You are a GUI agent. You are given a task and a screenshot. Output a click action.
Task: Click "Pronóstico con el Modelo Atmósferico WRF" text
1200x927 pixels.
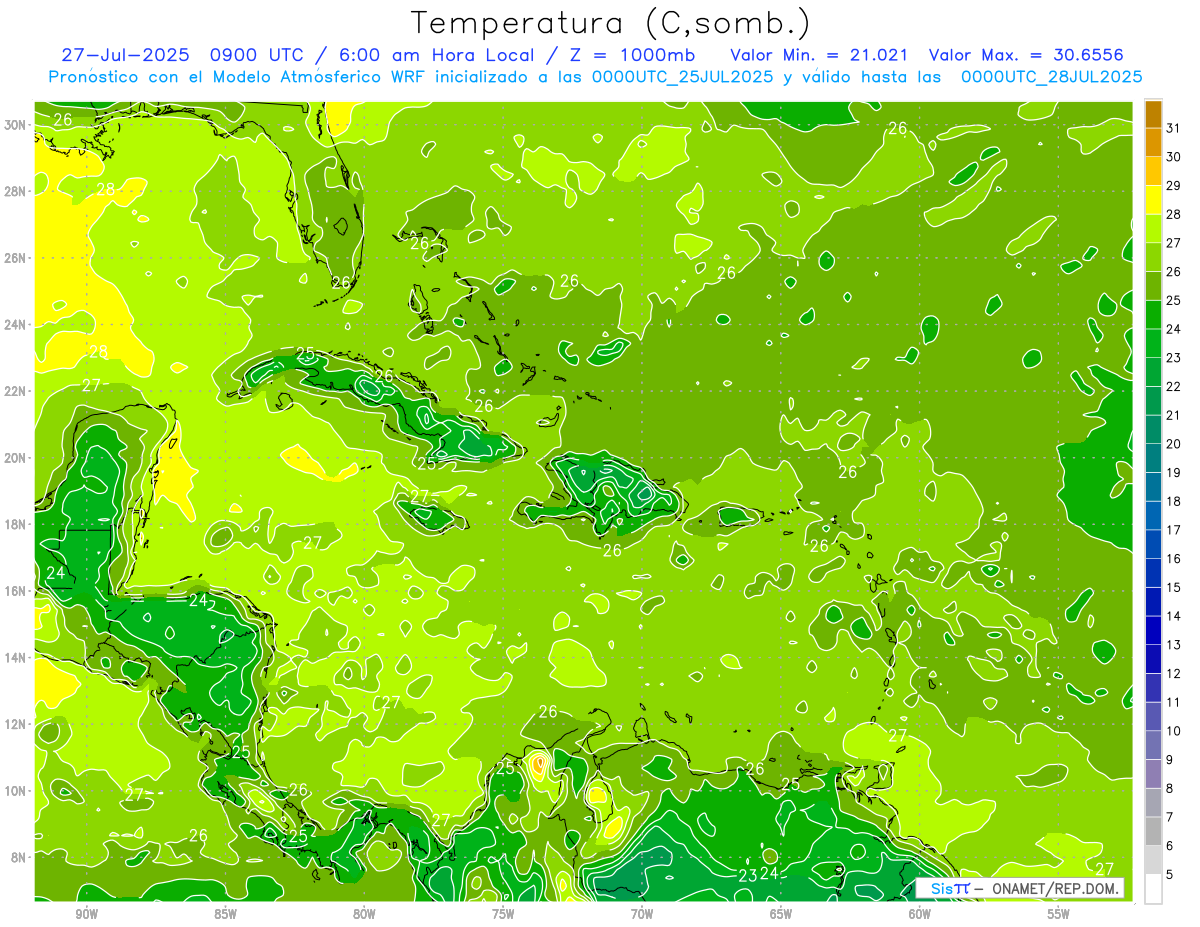tap(238, 77)
